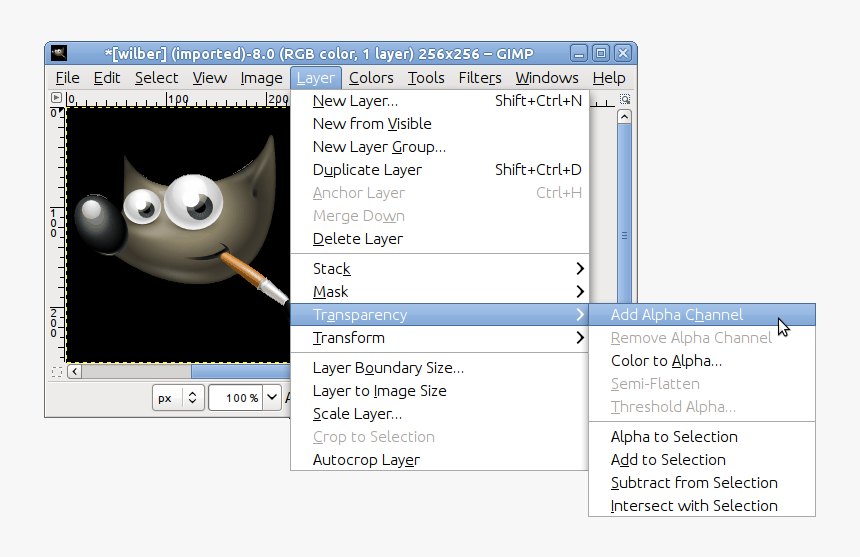The width and height of the screenshot is (860, 557).
Task: Choose Layer Boundary Size...
Action: tap(440, 368)
